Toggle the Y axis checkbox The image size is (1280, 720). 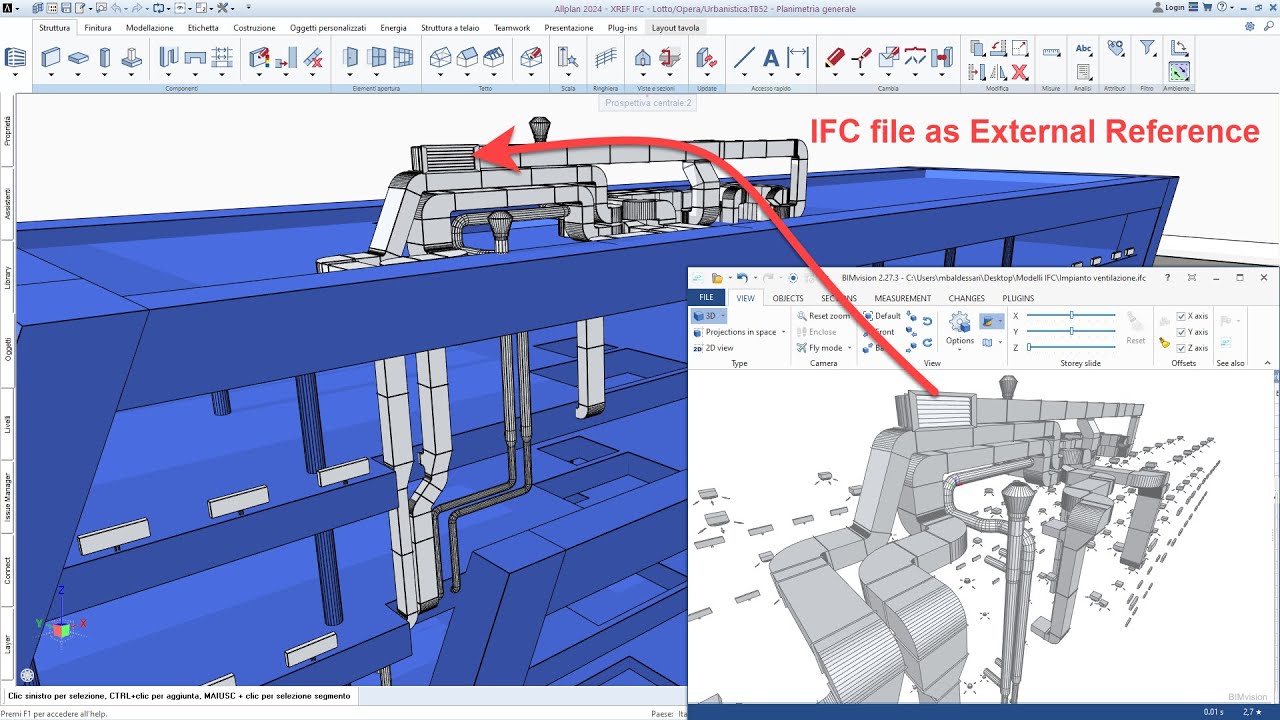click(1181, 332)
